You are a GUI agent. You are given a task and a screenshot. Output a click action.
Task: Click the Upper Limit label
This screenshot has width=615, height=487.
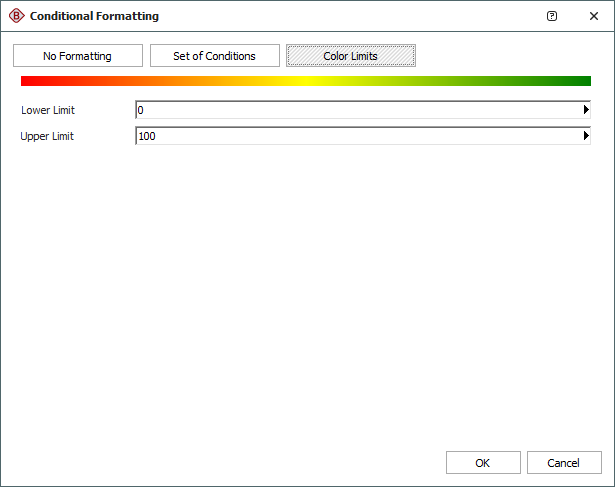click(x=48, y=136)
